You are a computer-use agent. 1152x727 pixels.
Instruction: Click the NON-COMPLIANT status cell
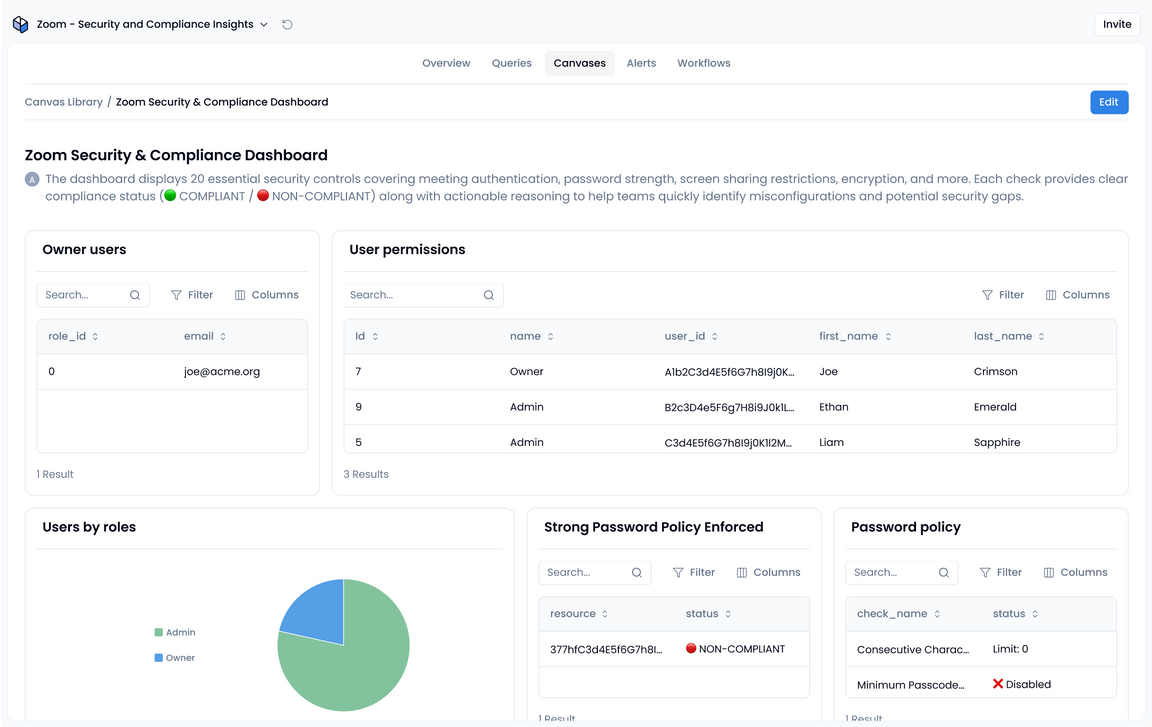[x=735, y=649]
